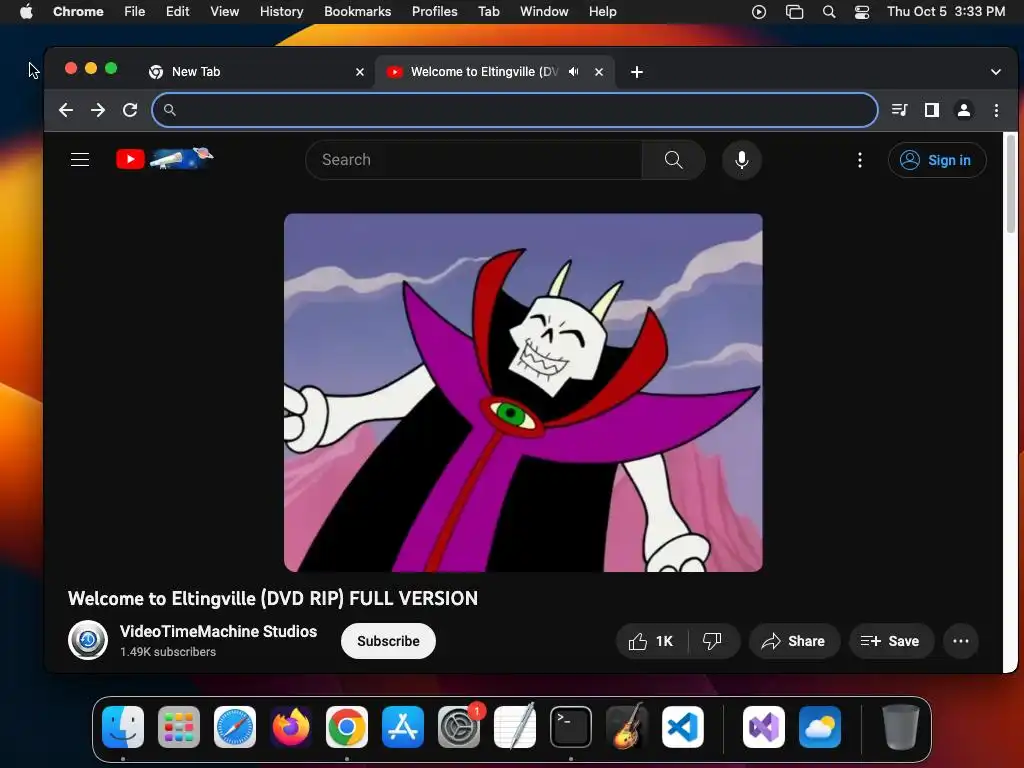Open System Settings from the Dock
This screenshot has width=1024, height=768.
pos(458,727)
